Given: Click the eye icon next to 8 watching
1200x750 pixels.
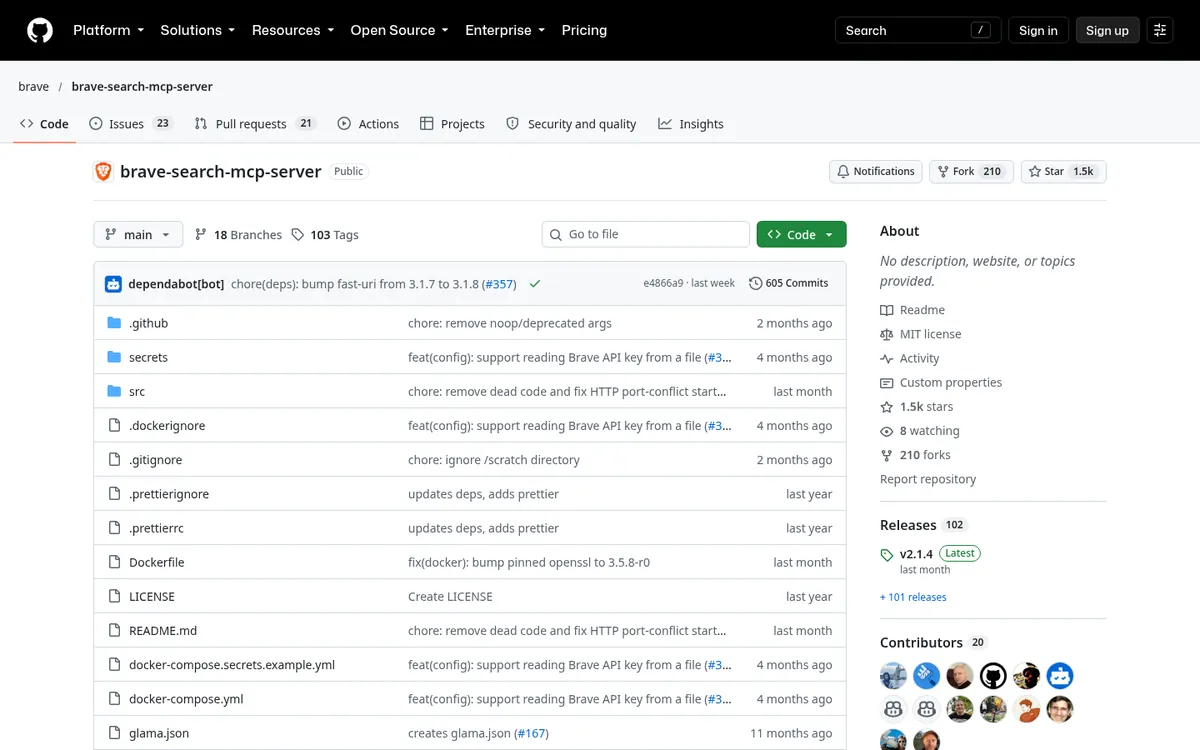Looking at the screenshot, I should (887, 431).
